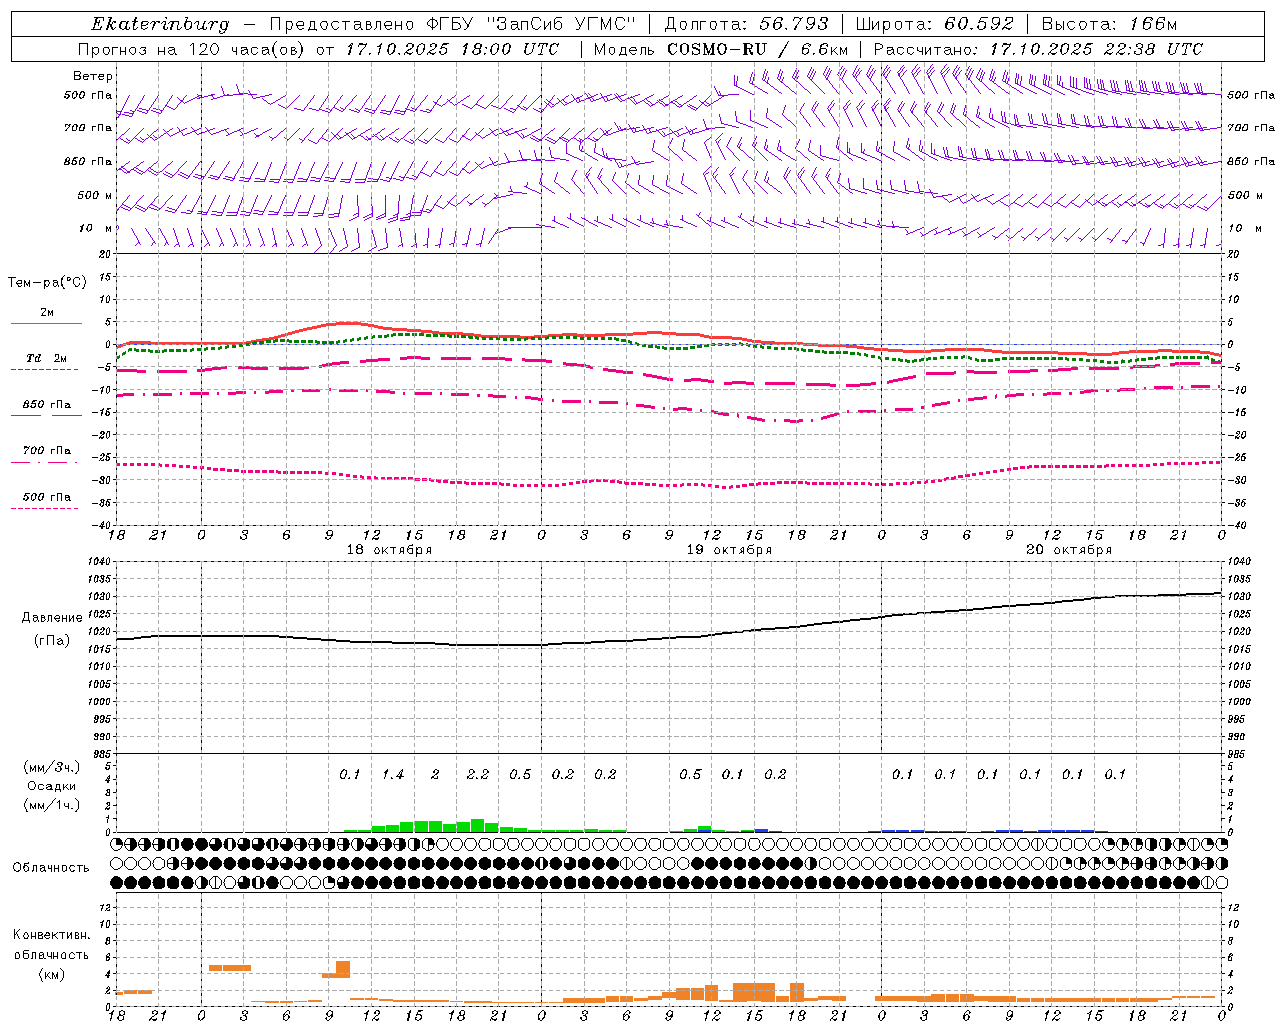Click the Ветер panel label

[93, 76]
